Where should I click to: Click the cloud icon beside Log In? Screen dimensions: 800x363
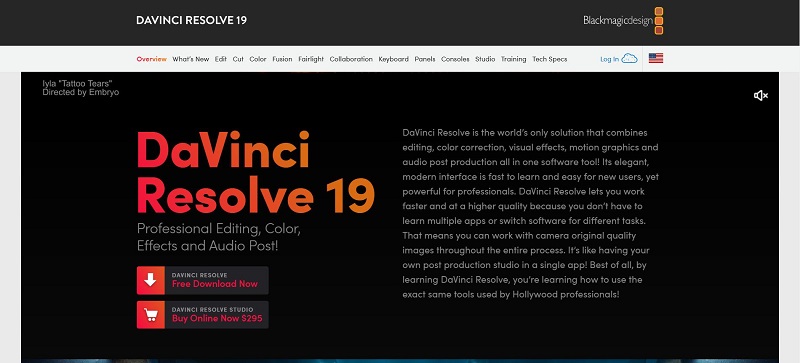point(630,58)
